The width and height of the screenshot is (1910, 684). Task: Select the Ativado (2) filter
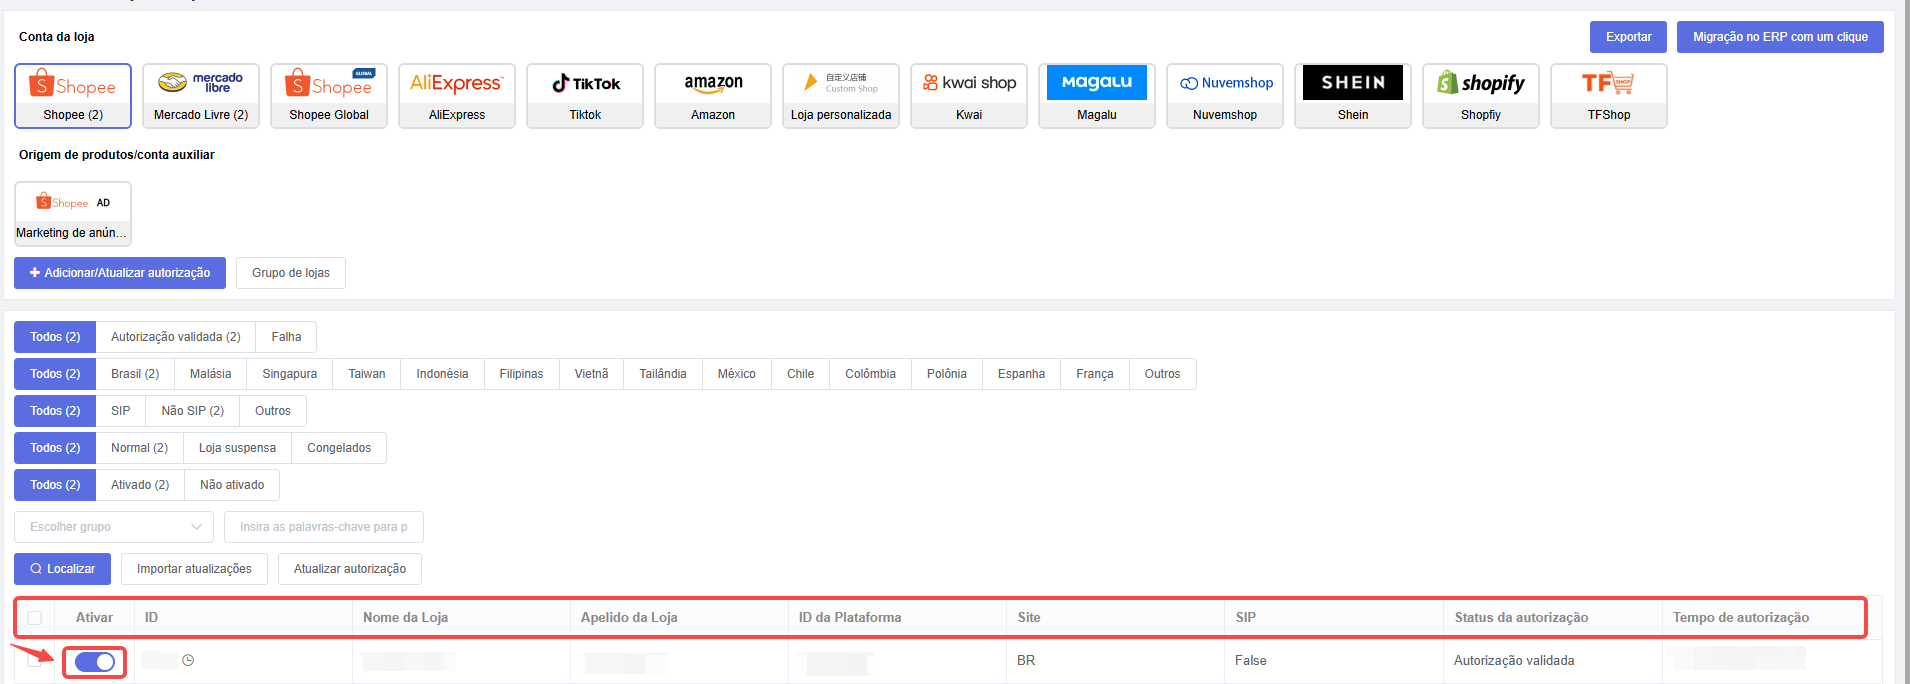pos(140,485)
